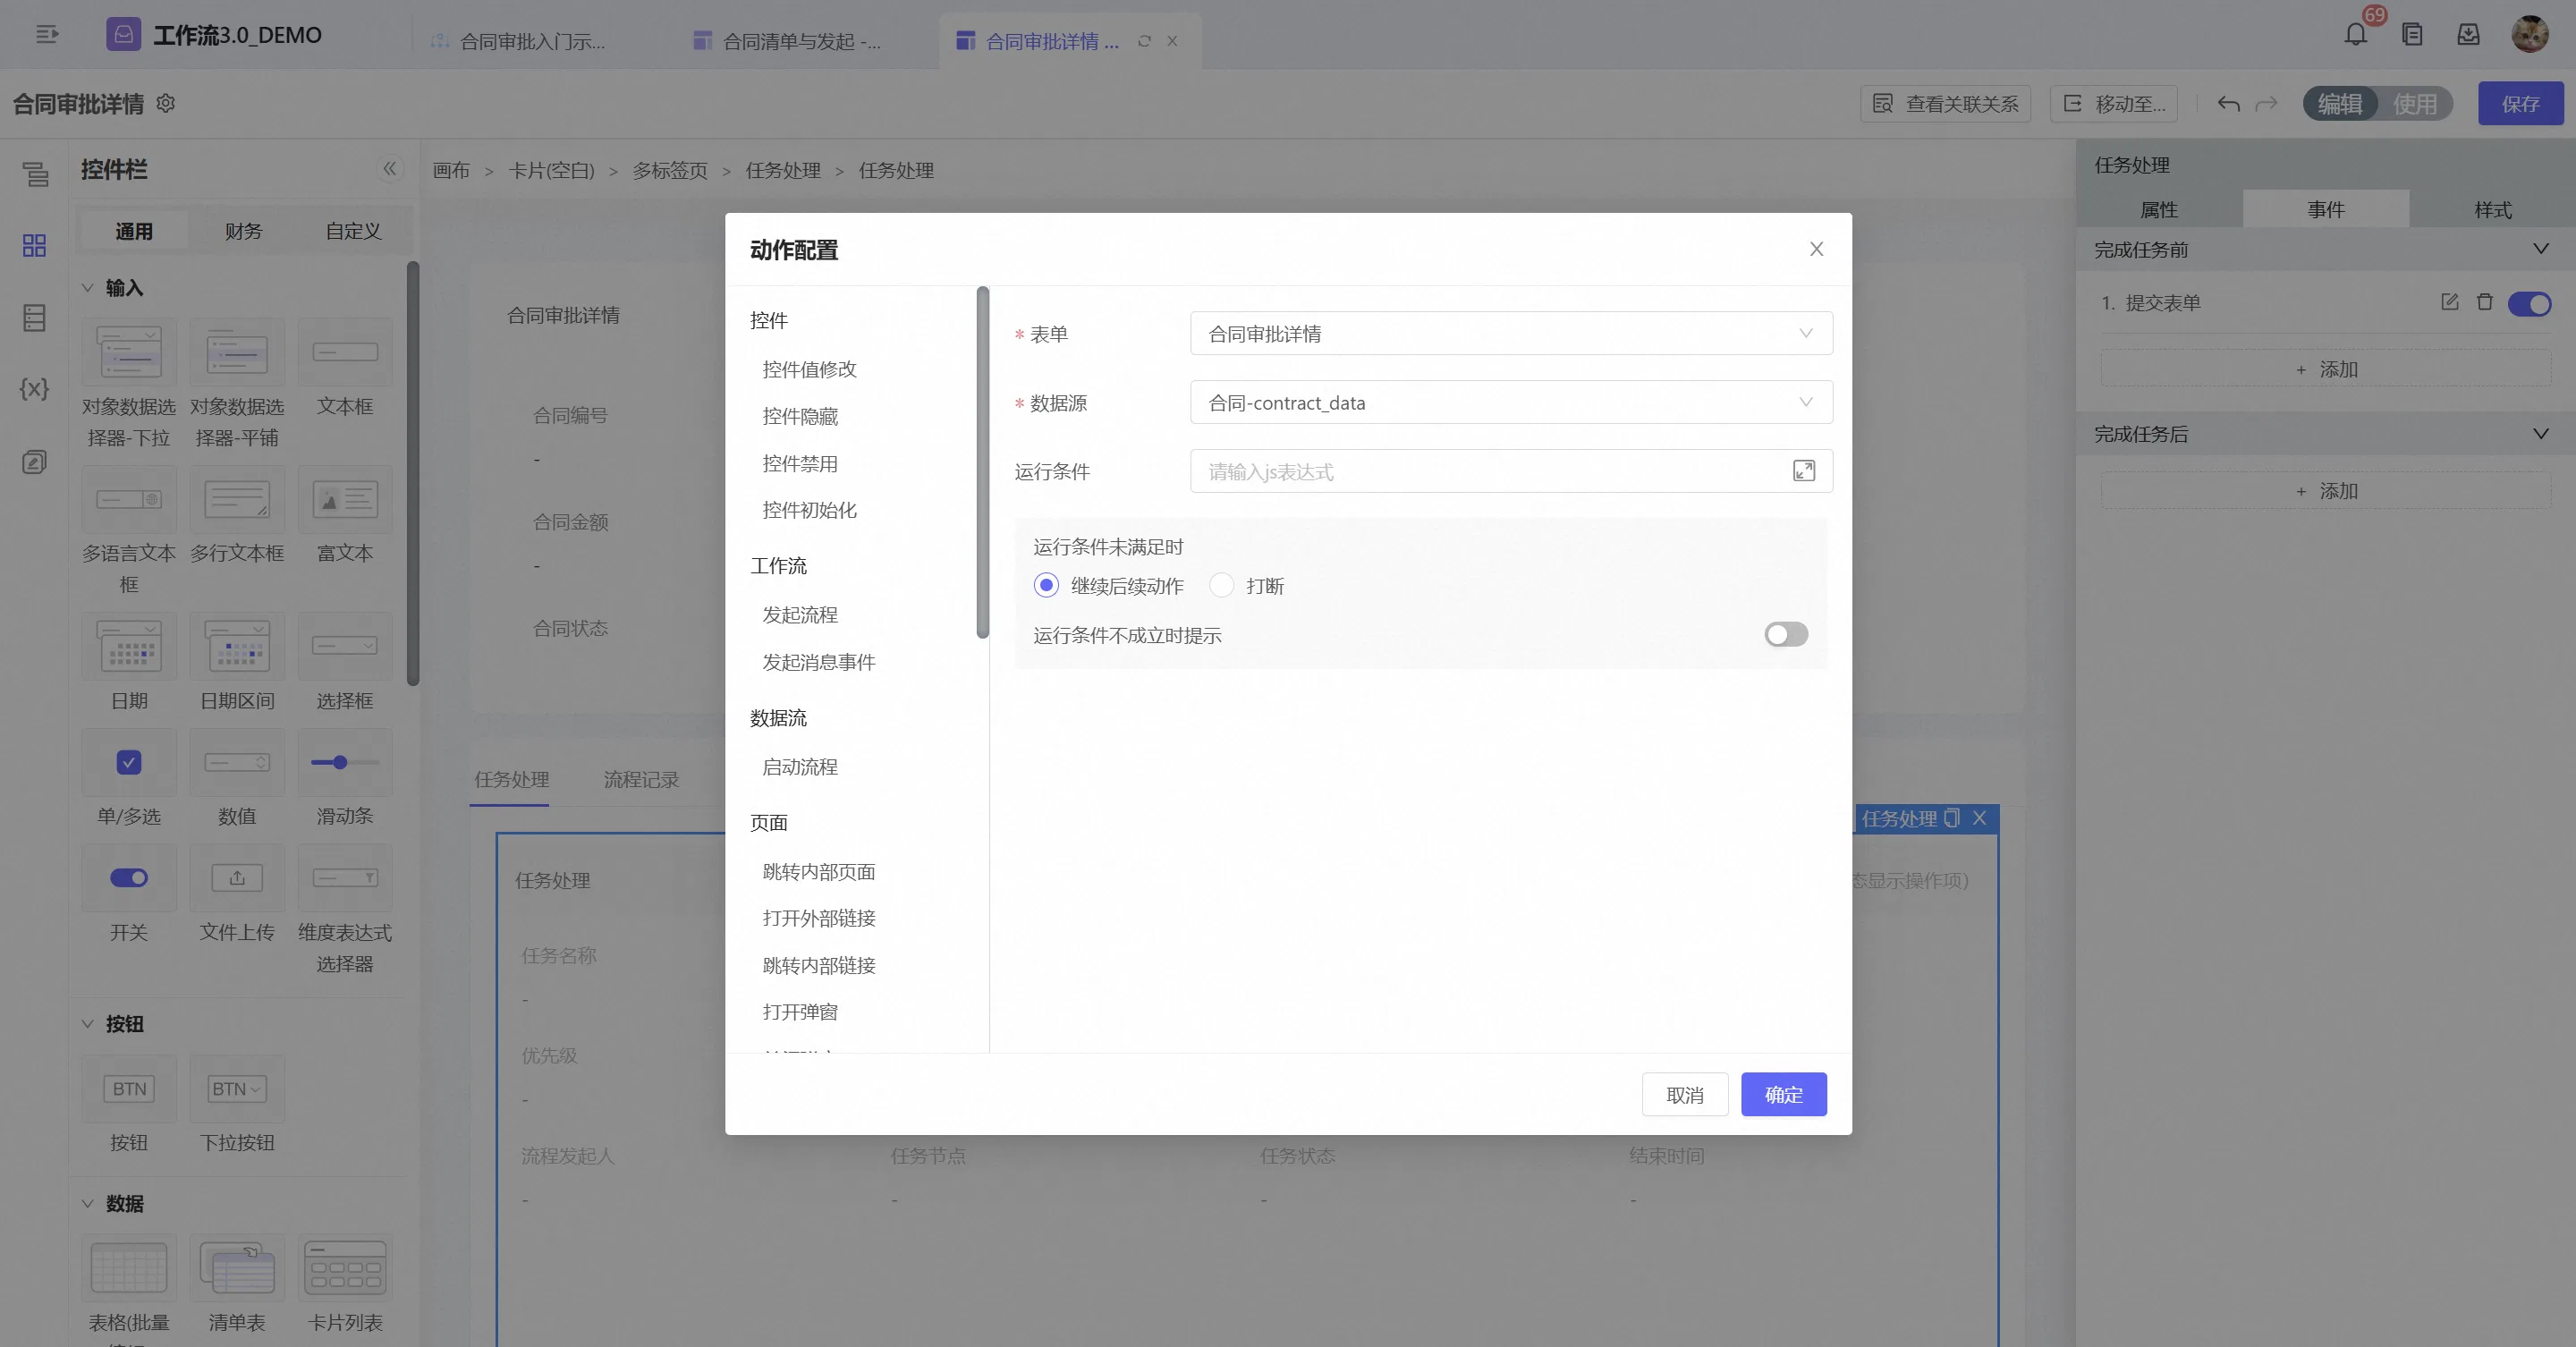Pick the 富文本 control icon
Viewport: 2576px width, 1347px height.
click(x=345, y=499)
